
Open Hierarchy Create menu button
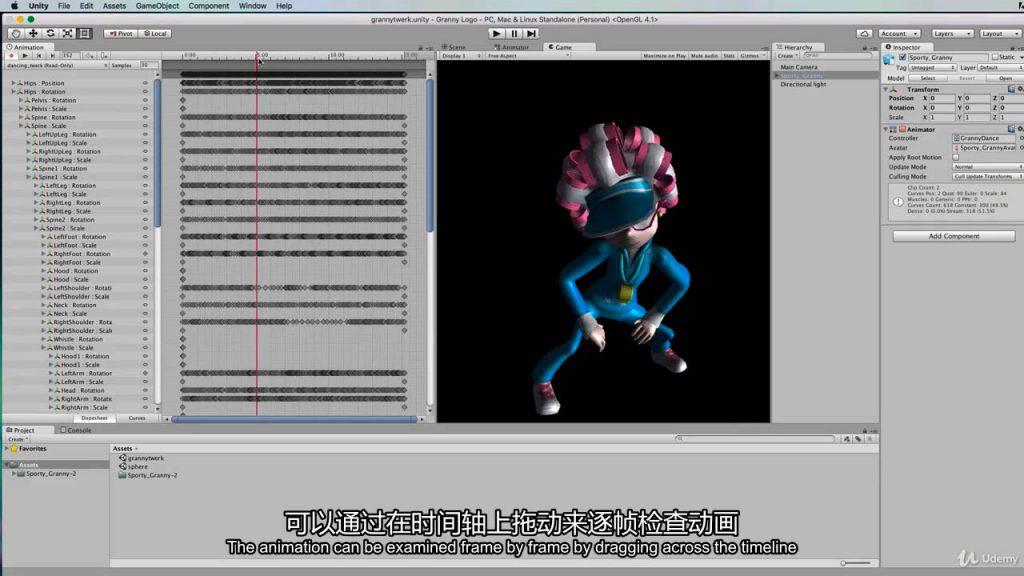pos(788,56)
